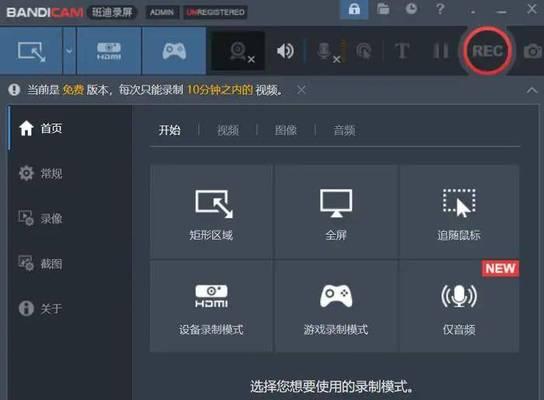Dismiss the free version notice
Image resolution: width=544 pixels, height=400 pixels.
coord(301,90)
